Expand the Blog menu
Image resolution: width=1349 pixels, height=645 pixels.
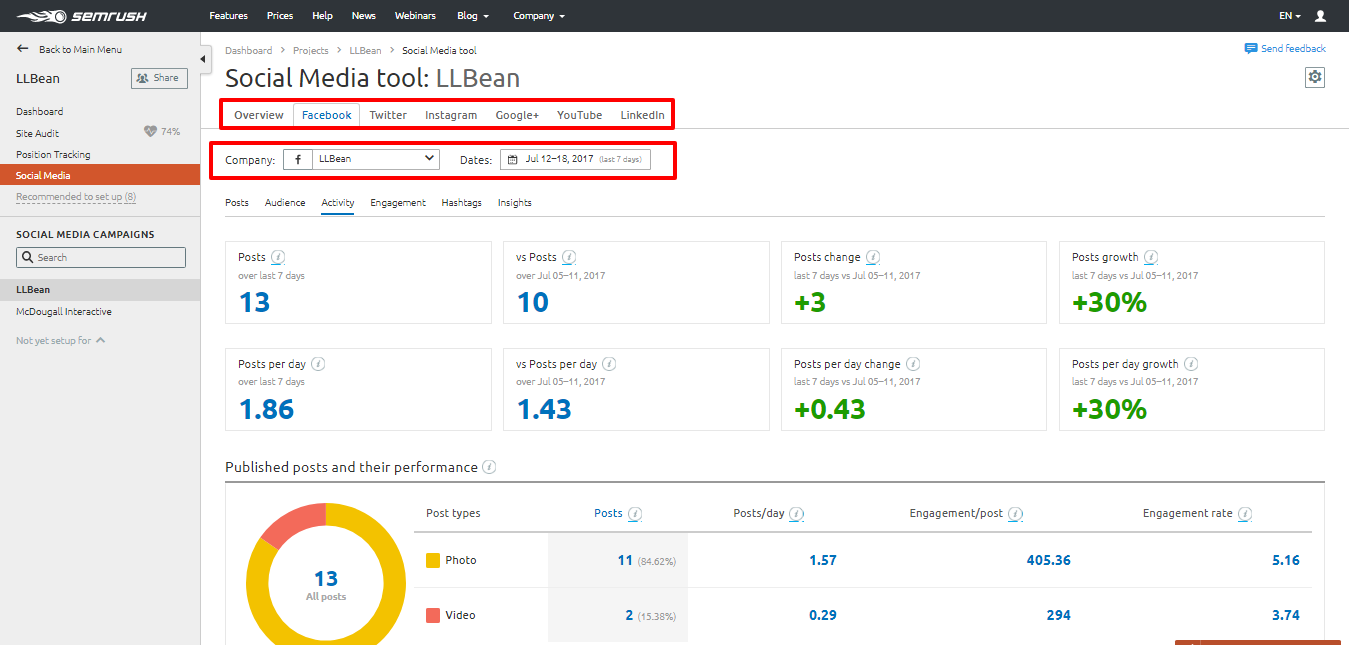coord(473,16)
